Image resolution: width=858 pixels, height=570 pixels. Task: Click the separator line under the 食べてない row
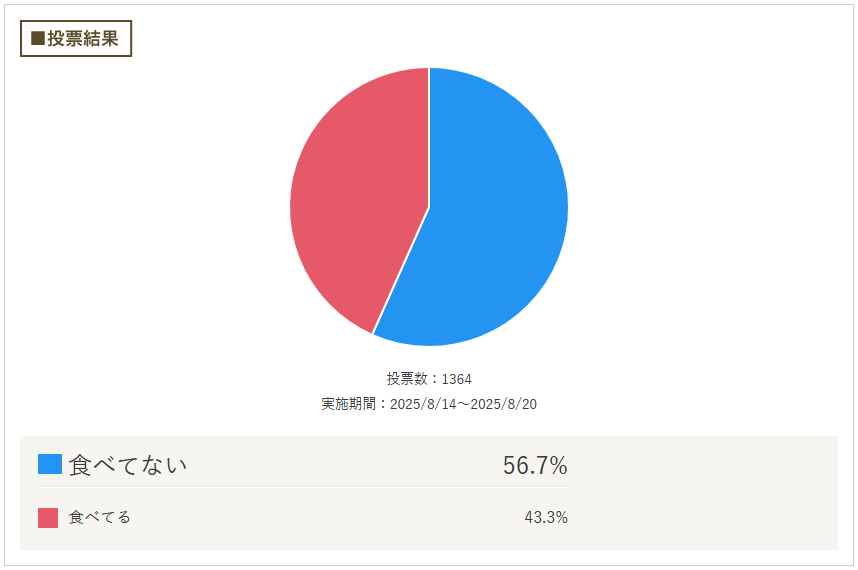[303, 486]
